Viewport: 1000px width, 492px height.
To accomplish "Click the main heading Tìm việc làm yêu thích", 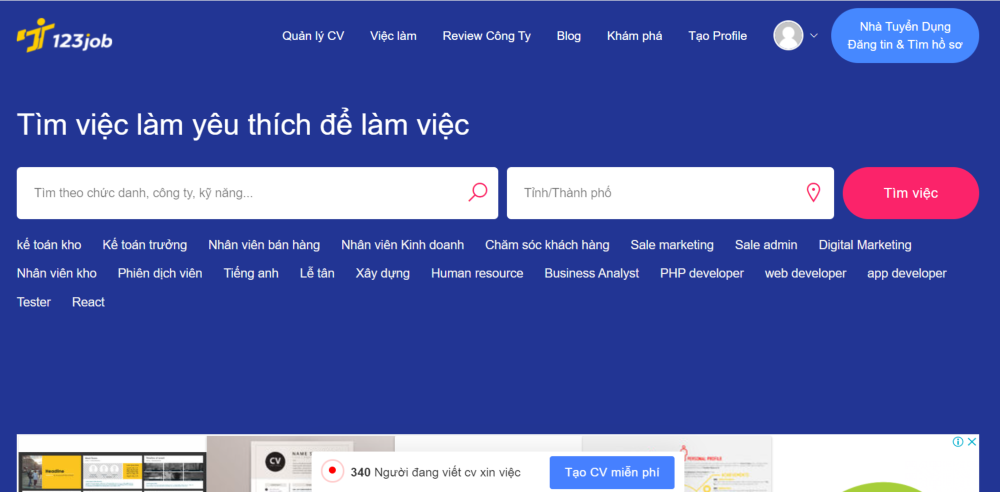I will [243, 124].
